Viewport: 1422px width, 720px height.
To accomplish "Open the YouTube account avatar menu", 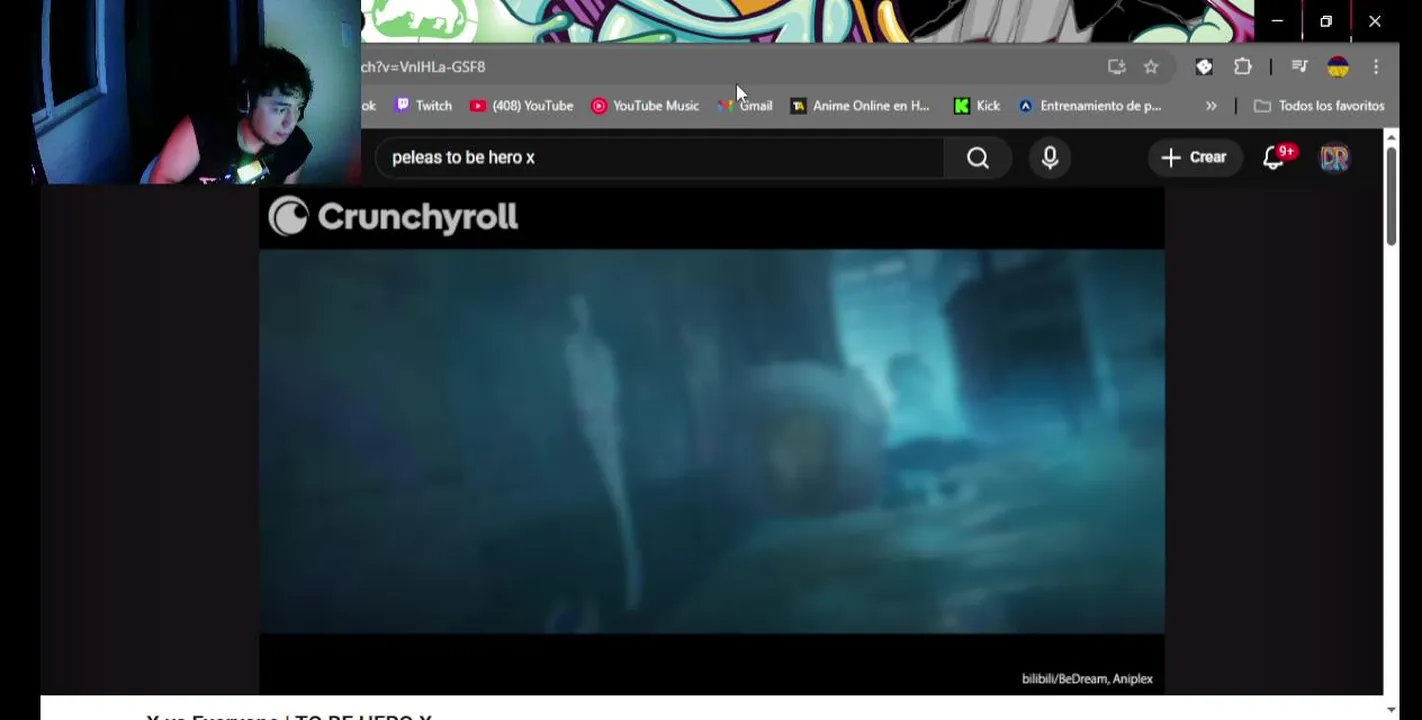I will (x=1334, y=157).
